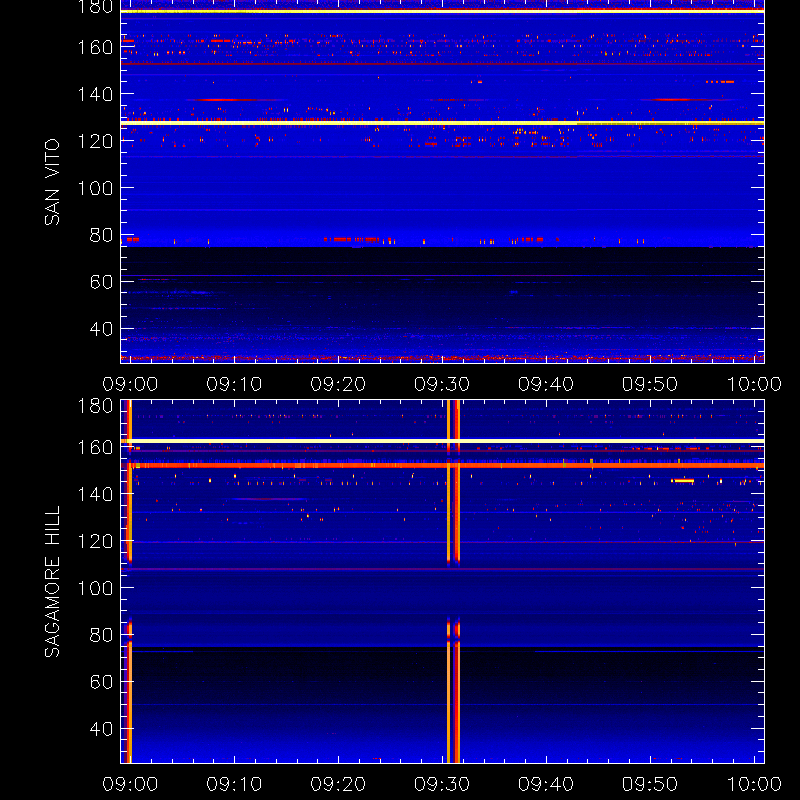Click the 09:00 time label under Sagamore Hill plot

click(130, 784)
